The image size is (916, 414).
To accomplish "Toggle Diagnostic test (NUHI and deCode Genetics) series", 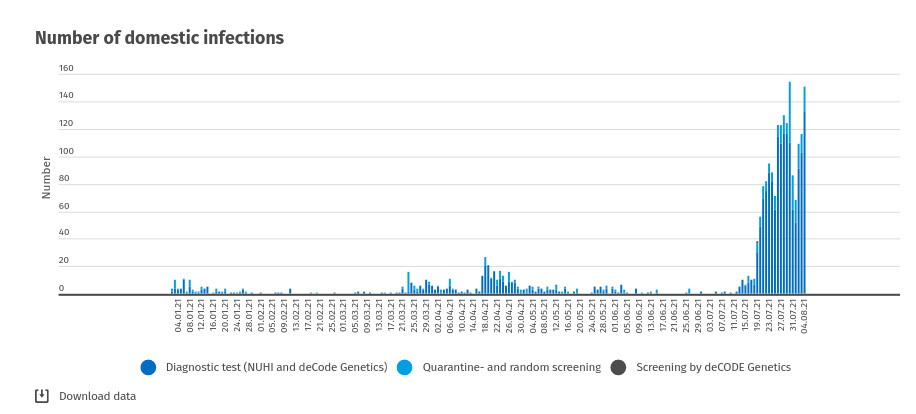I will pos(276,367).
